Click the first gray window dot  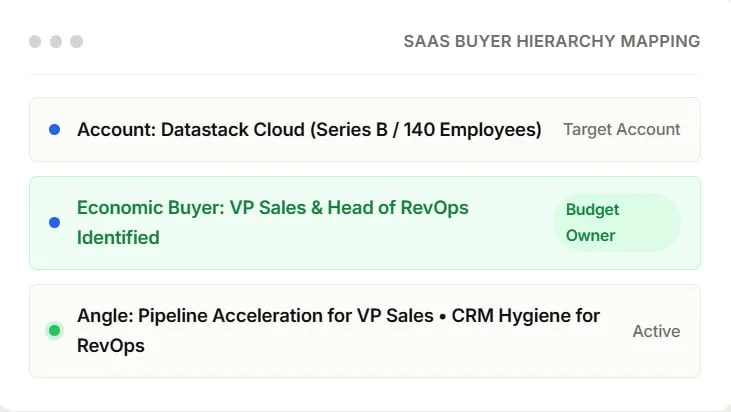point(35,41)
